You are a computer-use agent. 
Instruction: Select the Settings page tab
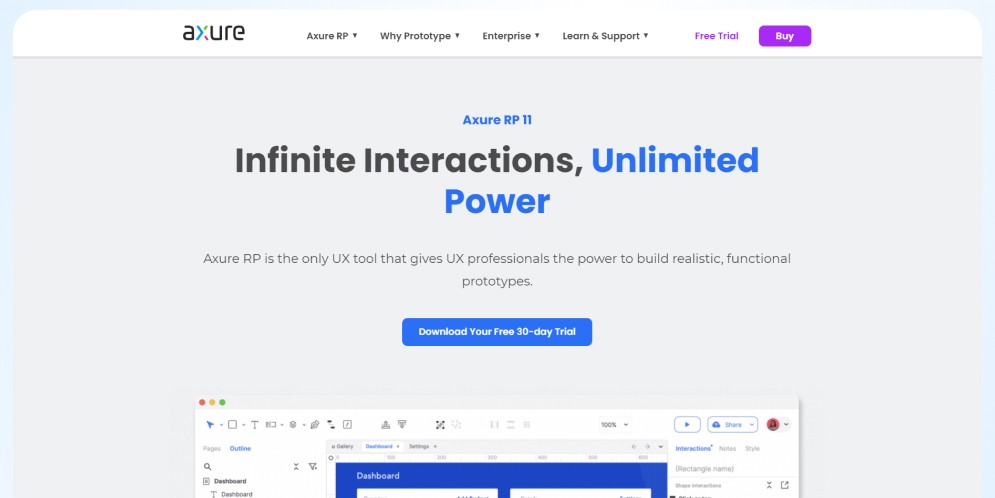point(419,447)
